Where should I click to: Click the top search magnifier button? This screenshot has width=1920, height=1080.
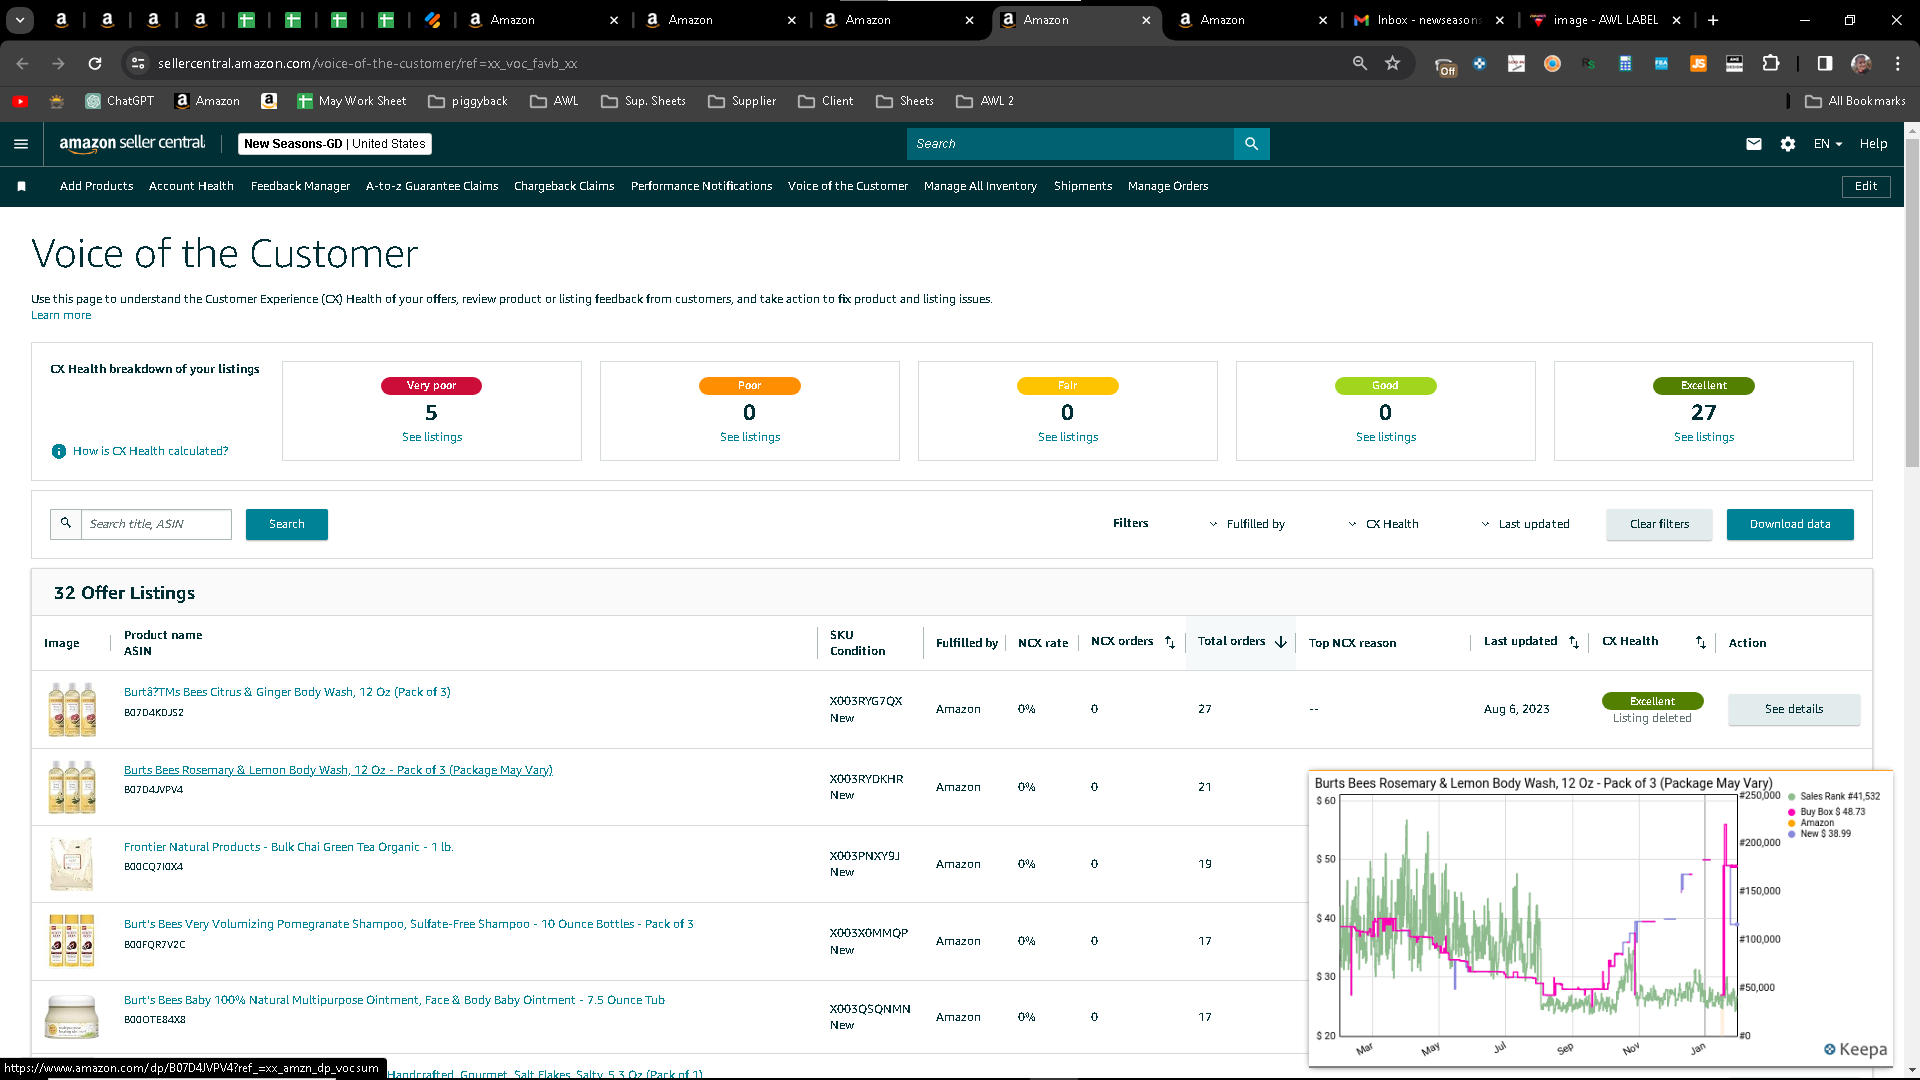coord(1251,144)
